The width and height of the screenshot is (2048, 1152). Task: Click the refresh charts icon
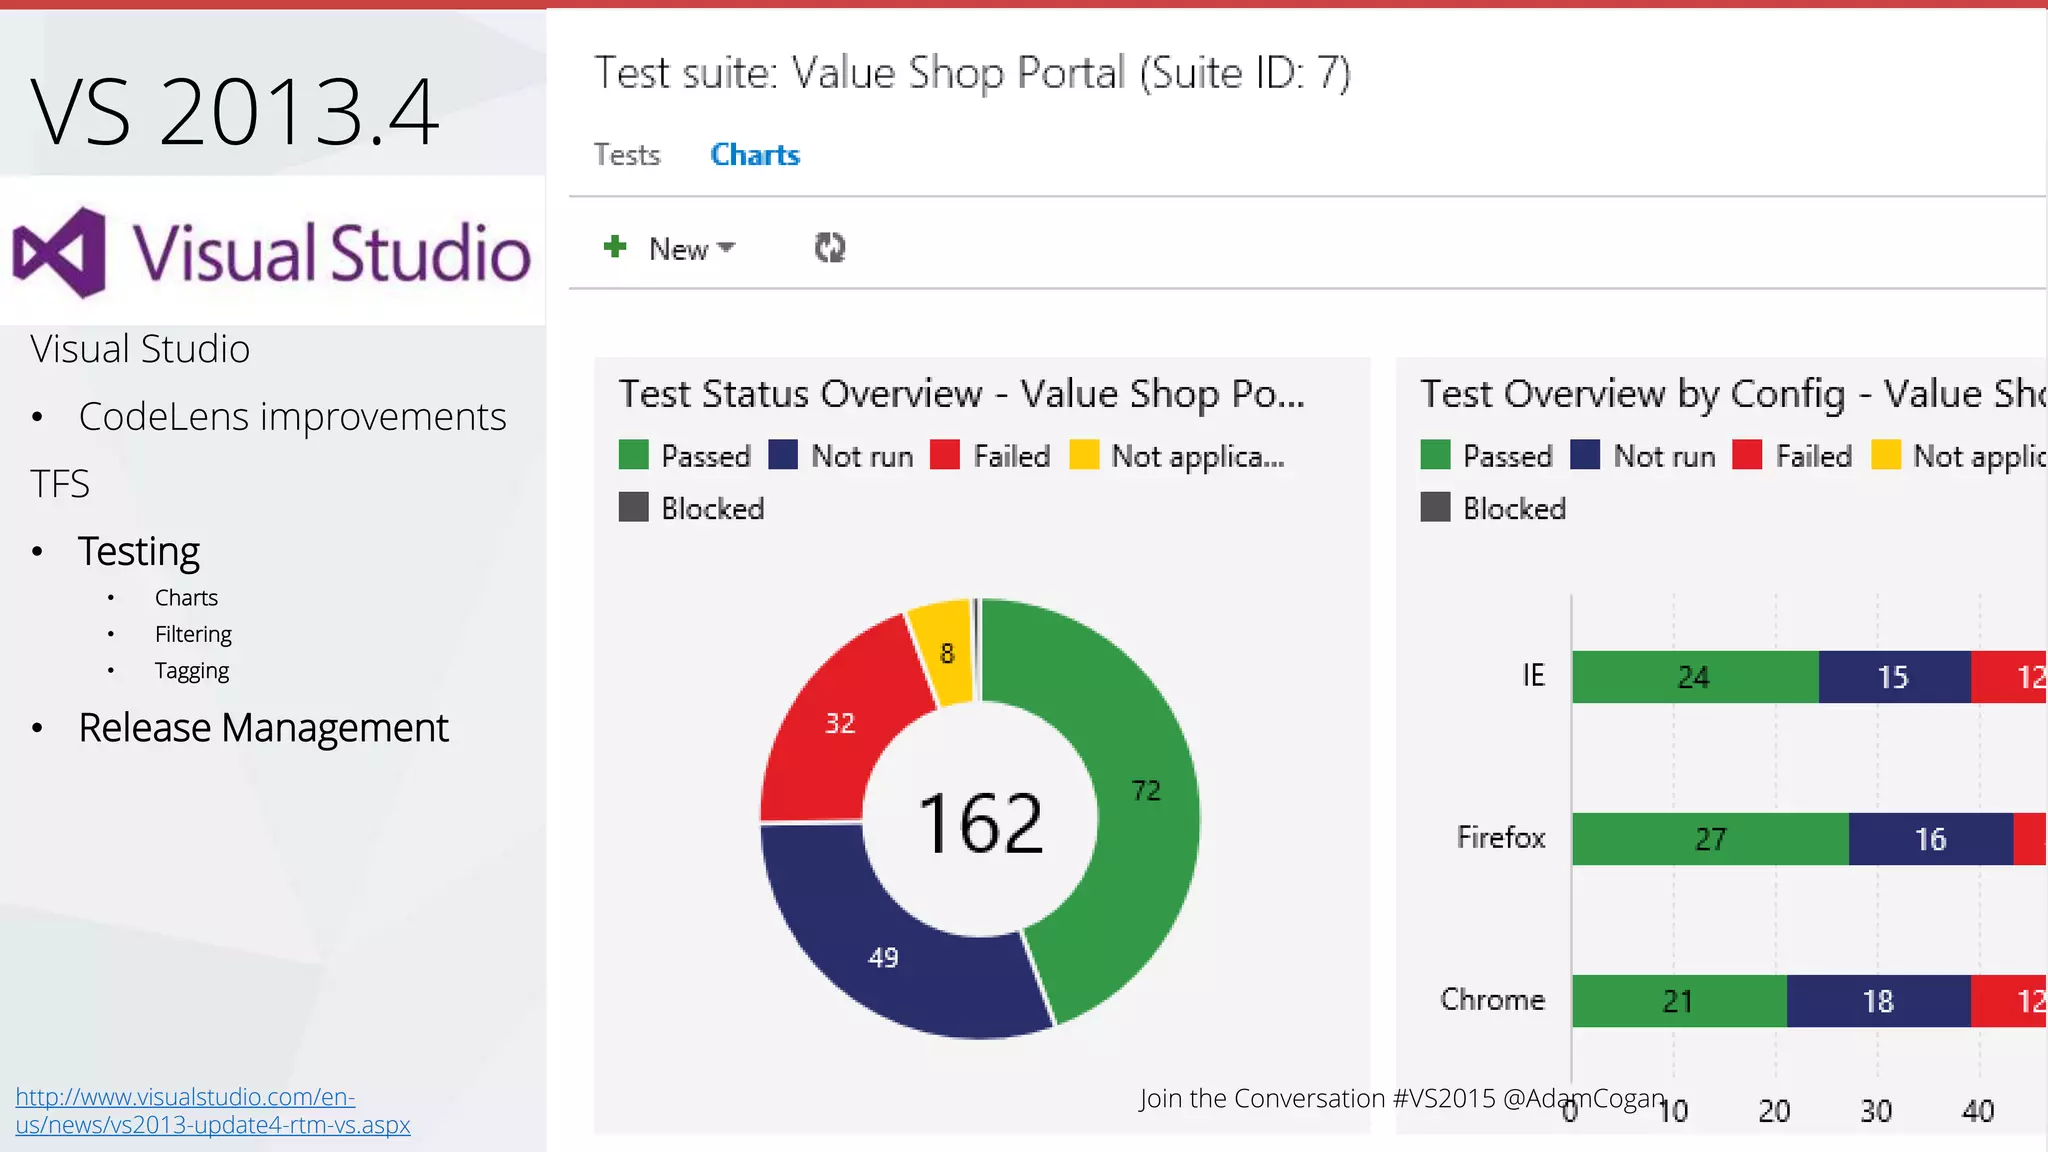[830, 247]
